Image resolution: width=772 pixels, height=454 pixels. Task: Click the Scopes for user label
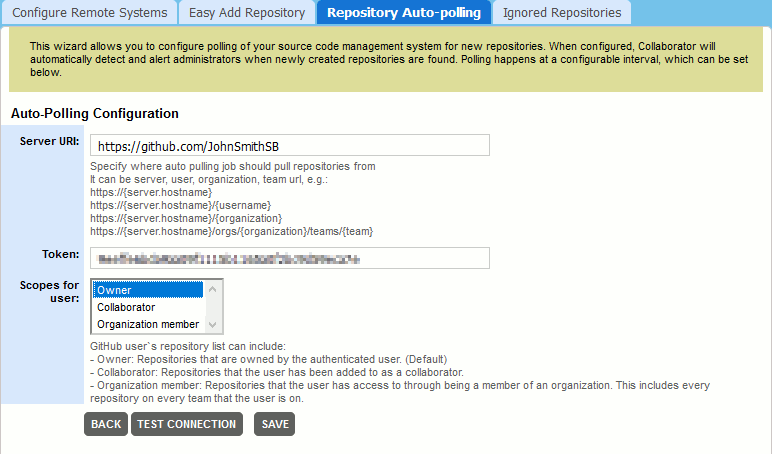tap(50, 291)
